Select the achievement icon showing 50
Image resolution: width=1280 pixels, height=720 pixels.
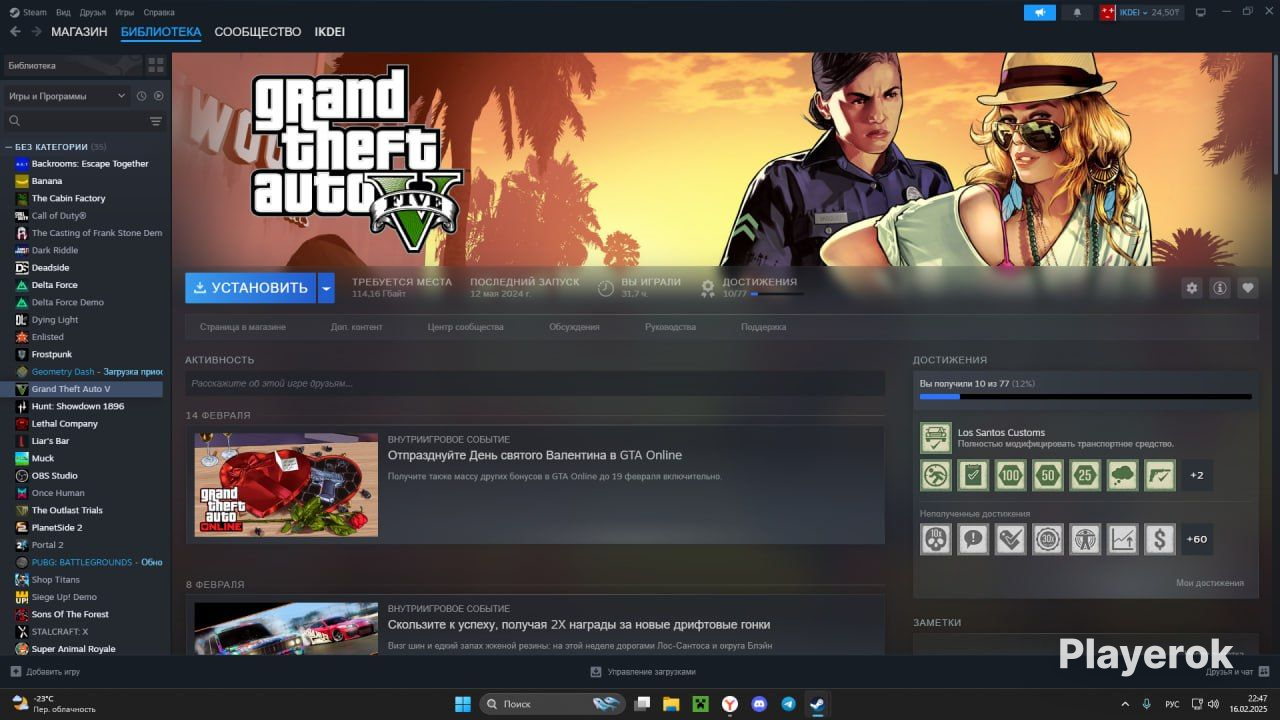1048,475
